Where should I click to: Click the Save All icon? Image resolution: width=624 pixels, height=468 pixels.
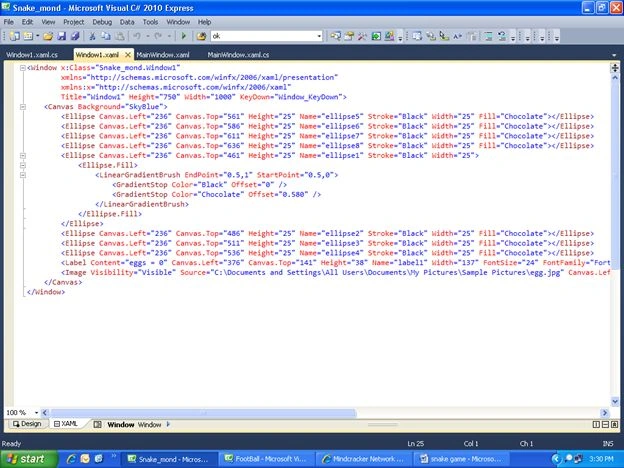75,36
